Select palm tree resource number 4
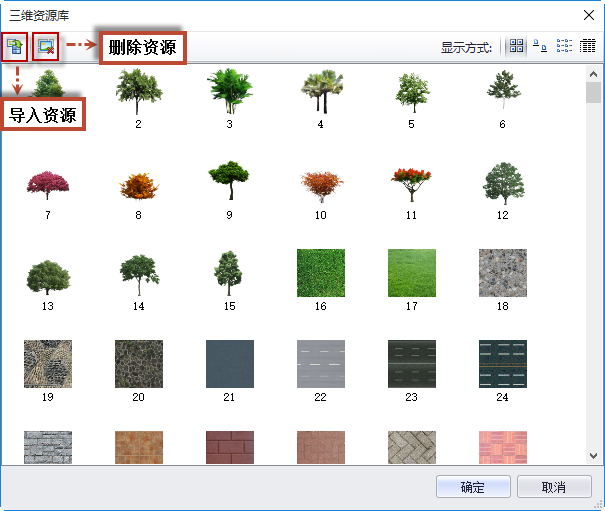 320,91
